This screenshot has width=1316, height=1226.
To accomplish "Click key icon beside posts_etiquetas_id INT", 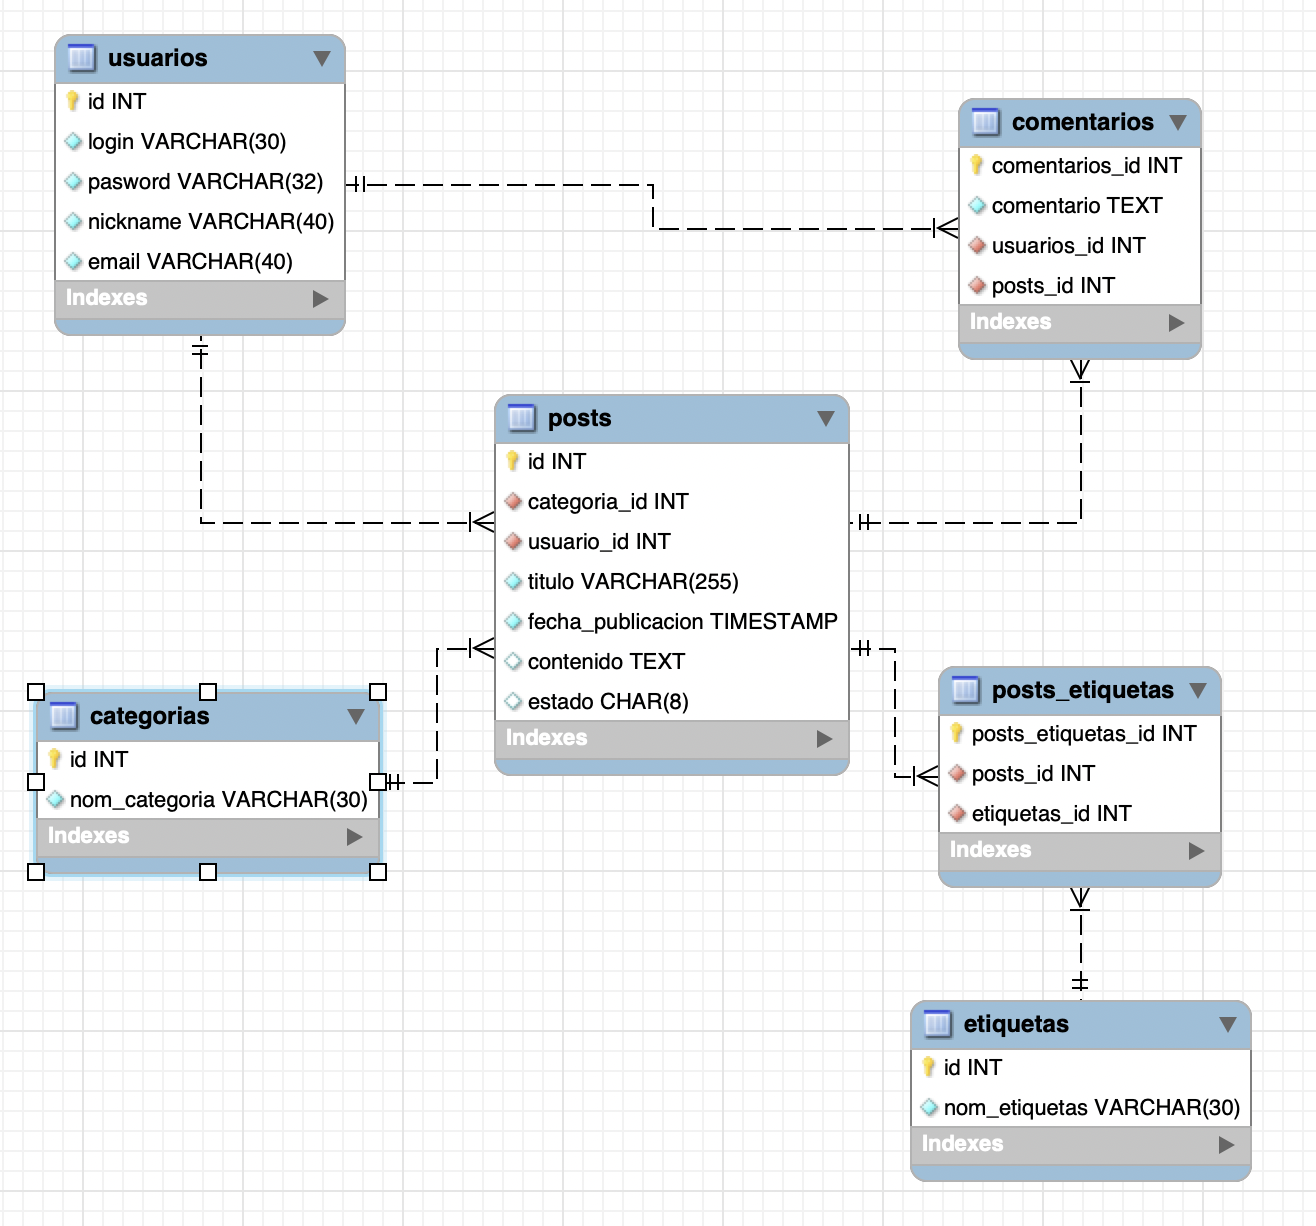I will (956, 733).
